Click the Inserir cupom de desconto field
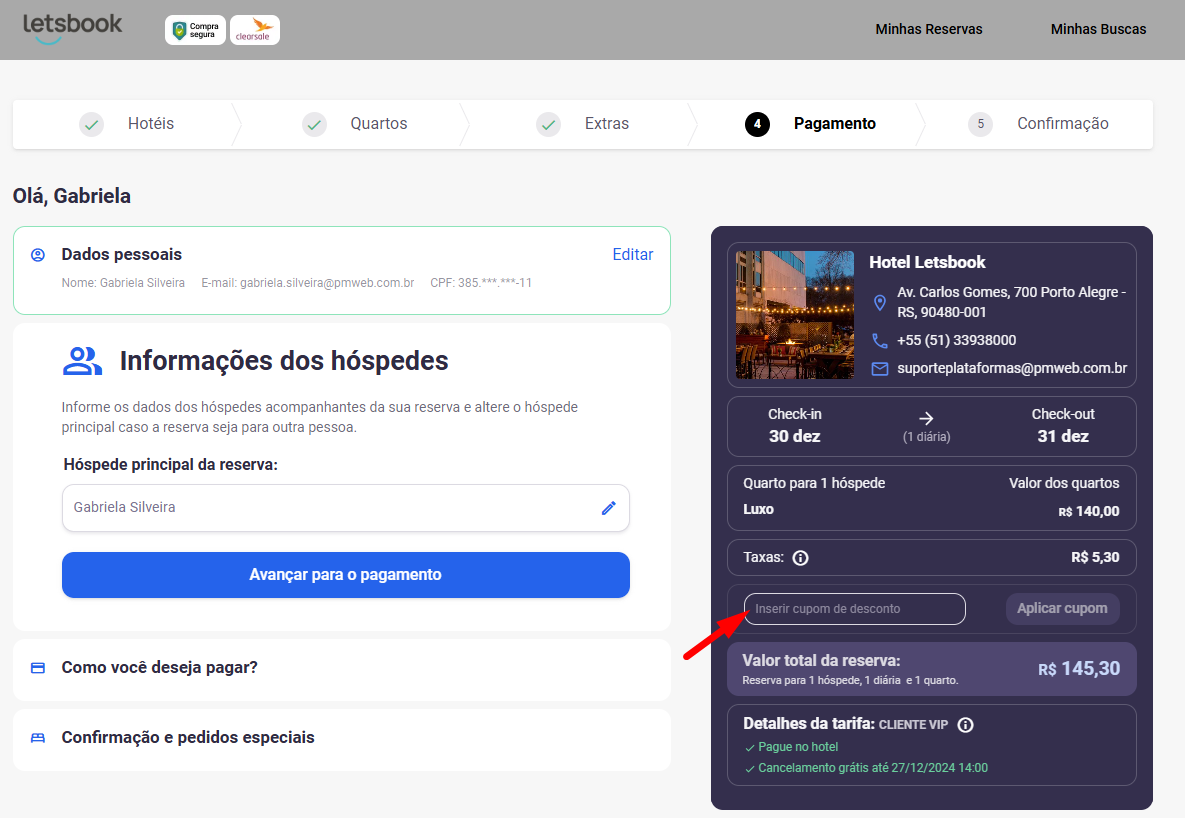This screenshot has height=818, width=1185. click(x=855, y=609)
